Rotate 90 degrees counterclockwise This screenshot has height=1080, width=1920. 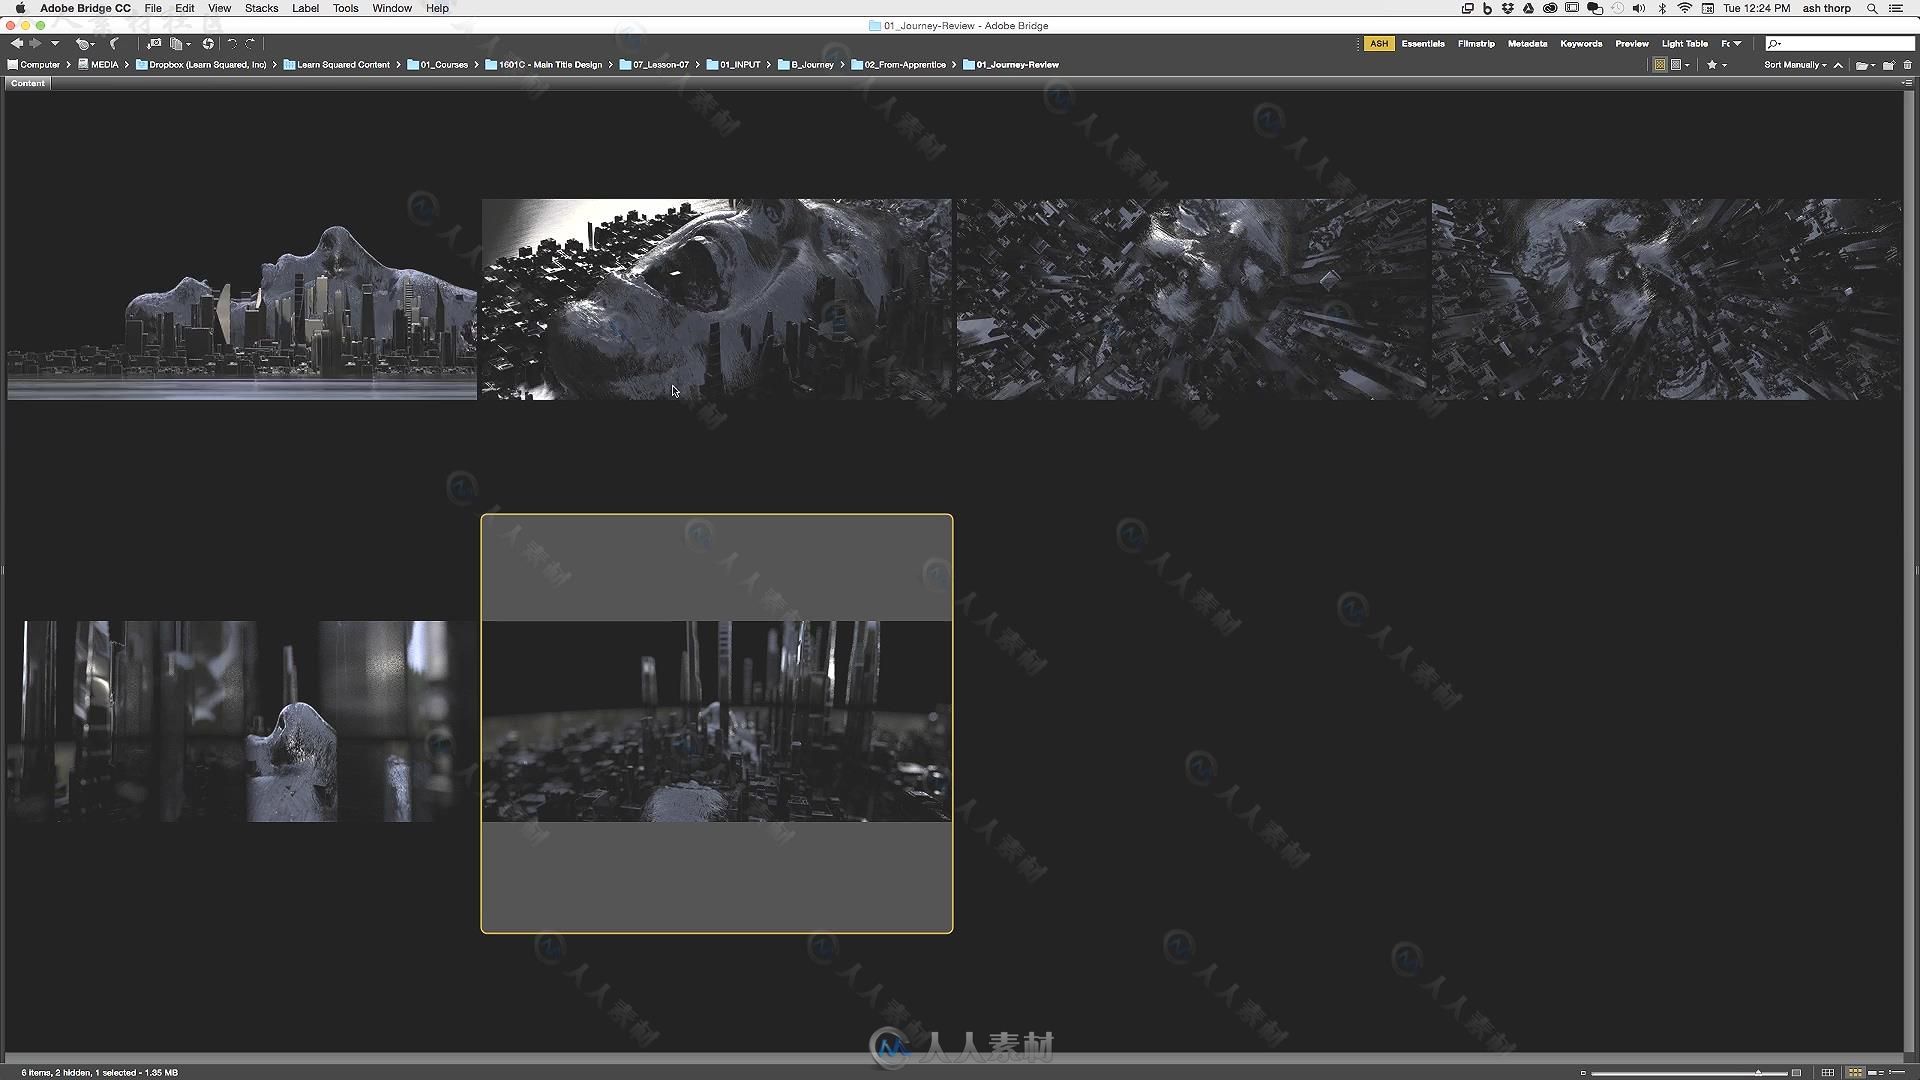232,44
